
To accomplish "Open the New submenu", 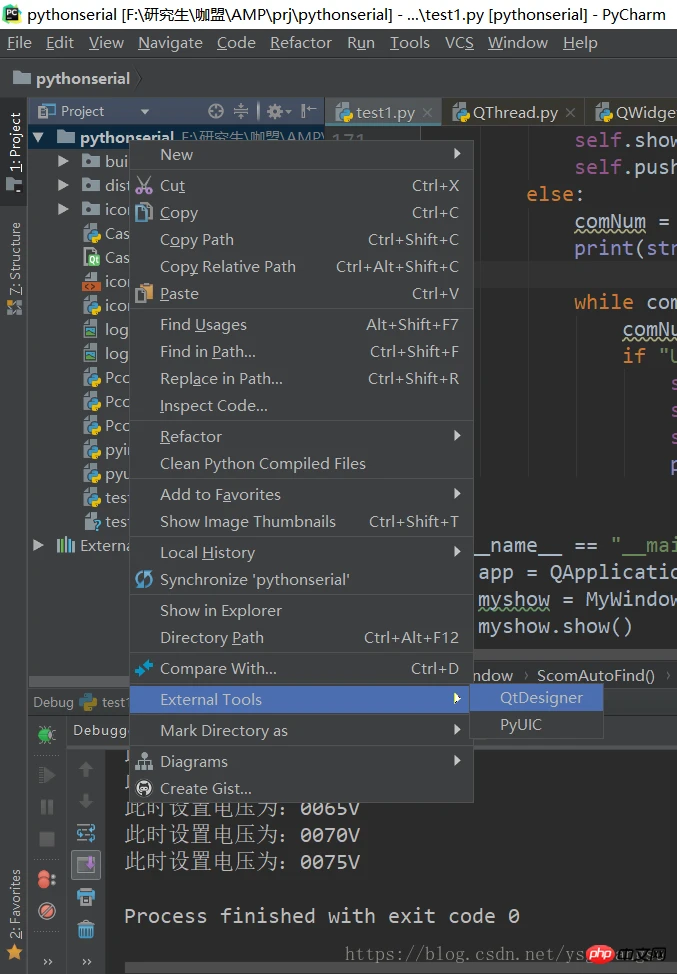I will (x=301, y=155).
